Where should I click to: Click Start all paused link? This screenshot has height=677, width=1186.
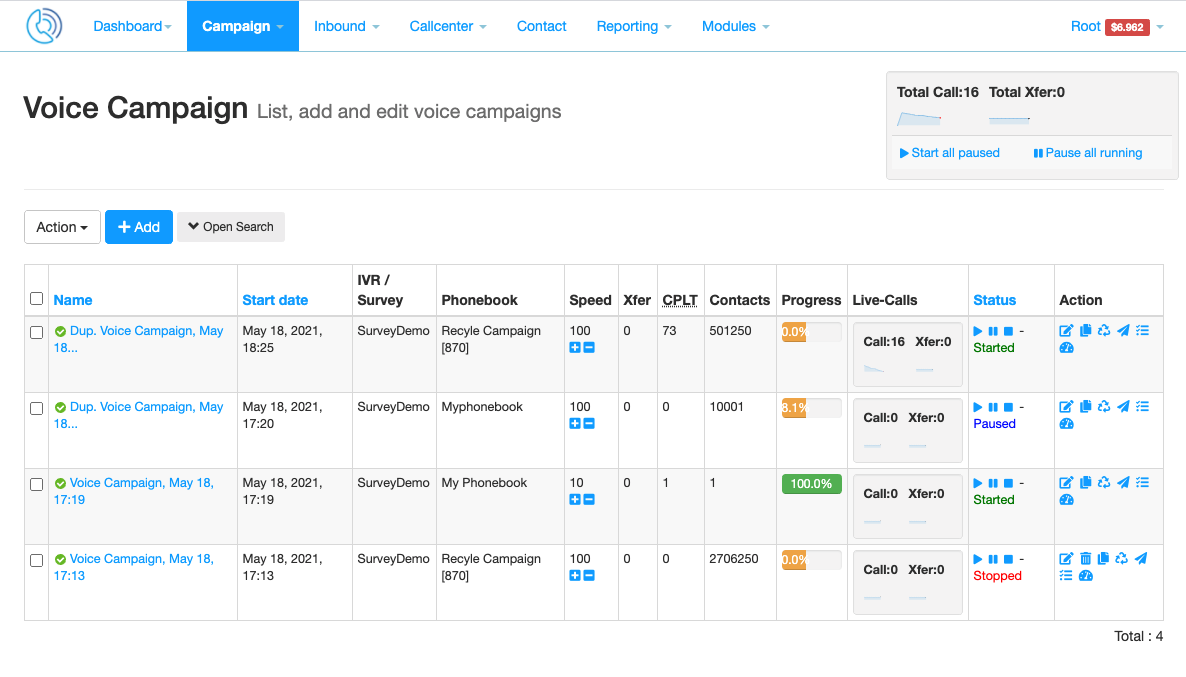click(948, 152)
